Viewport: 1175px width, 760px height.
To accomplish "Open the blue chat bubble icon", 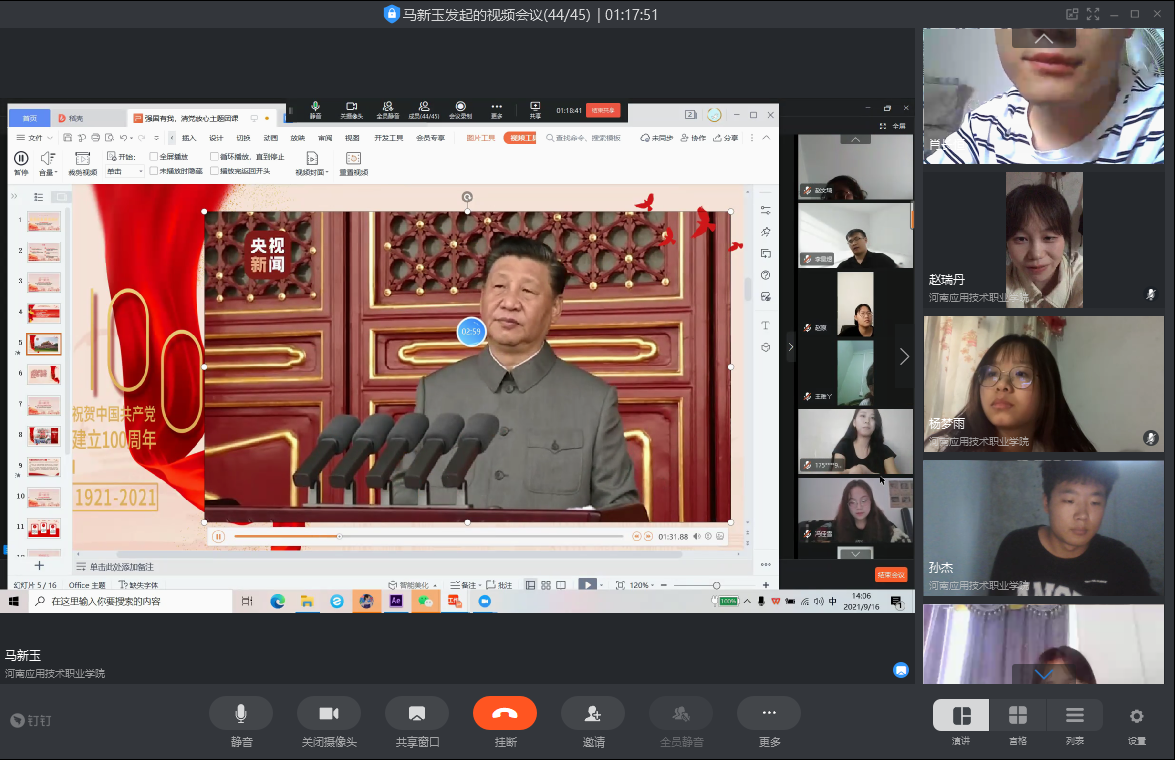I will 901,670.
